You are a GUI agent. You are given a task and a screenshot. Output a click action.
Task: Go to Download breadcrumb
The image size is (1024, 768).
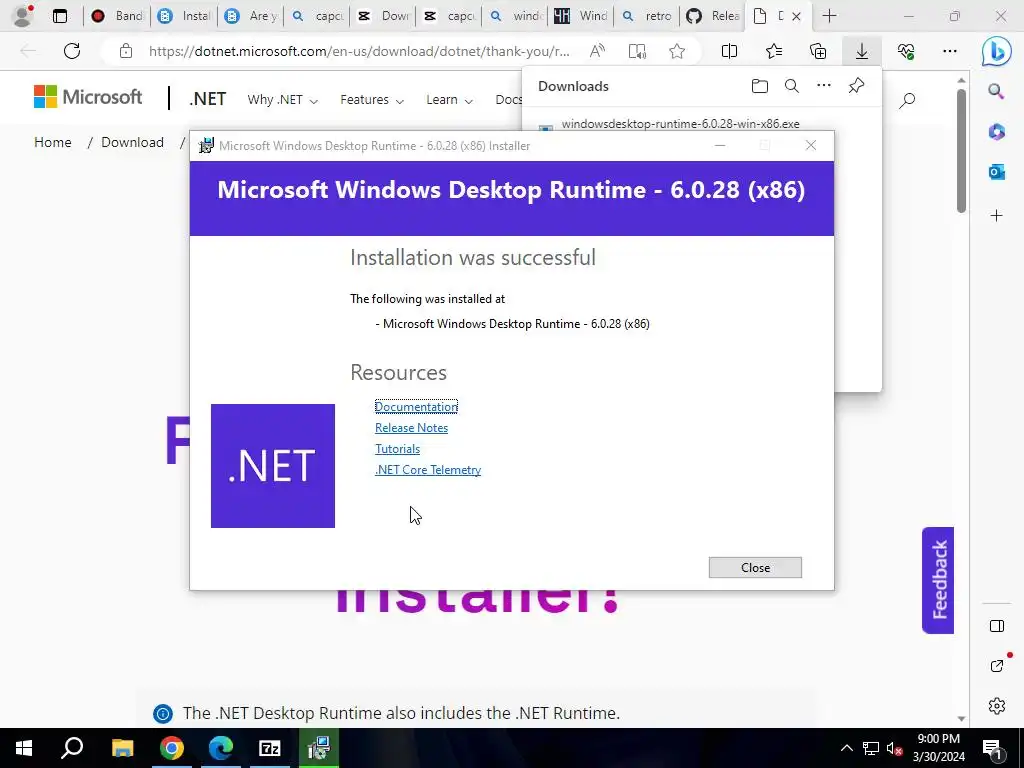[x=133, y=142]
